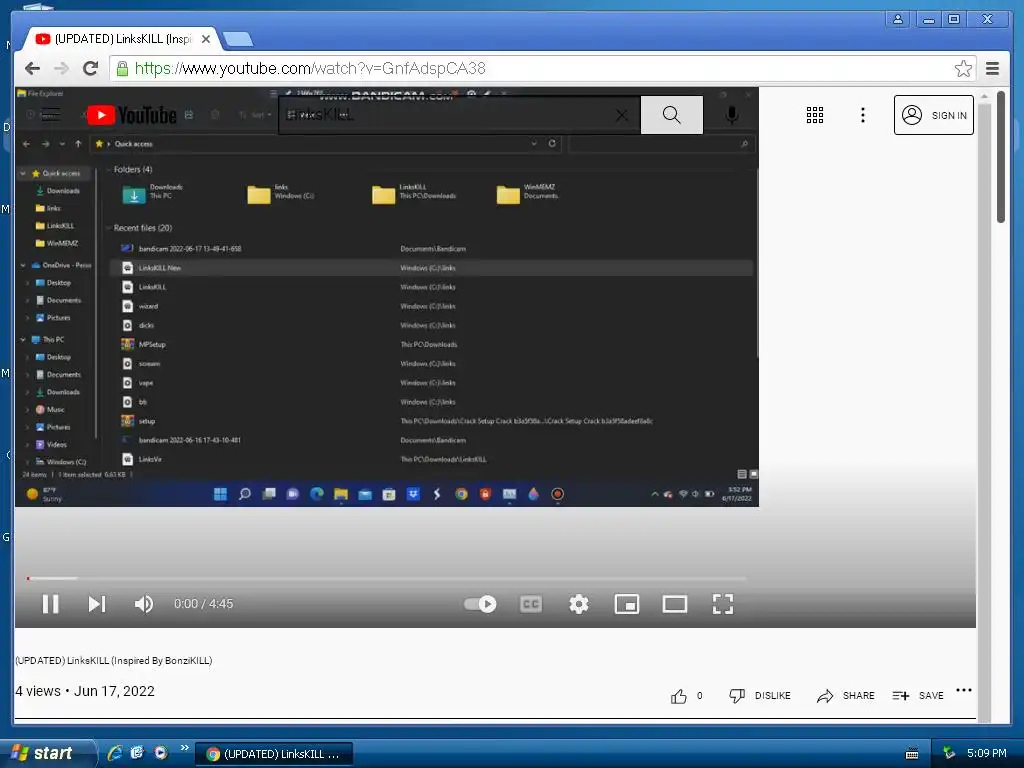Toggle the autoplay switch
The height and width of the screenshot is (768, 1024).
pyautogui.click(x=480, y=604)
